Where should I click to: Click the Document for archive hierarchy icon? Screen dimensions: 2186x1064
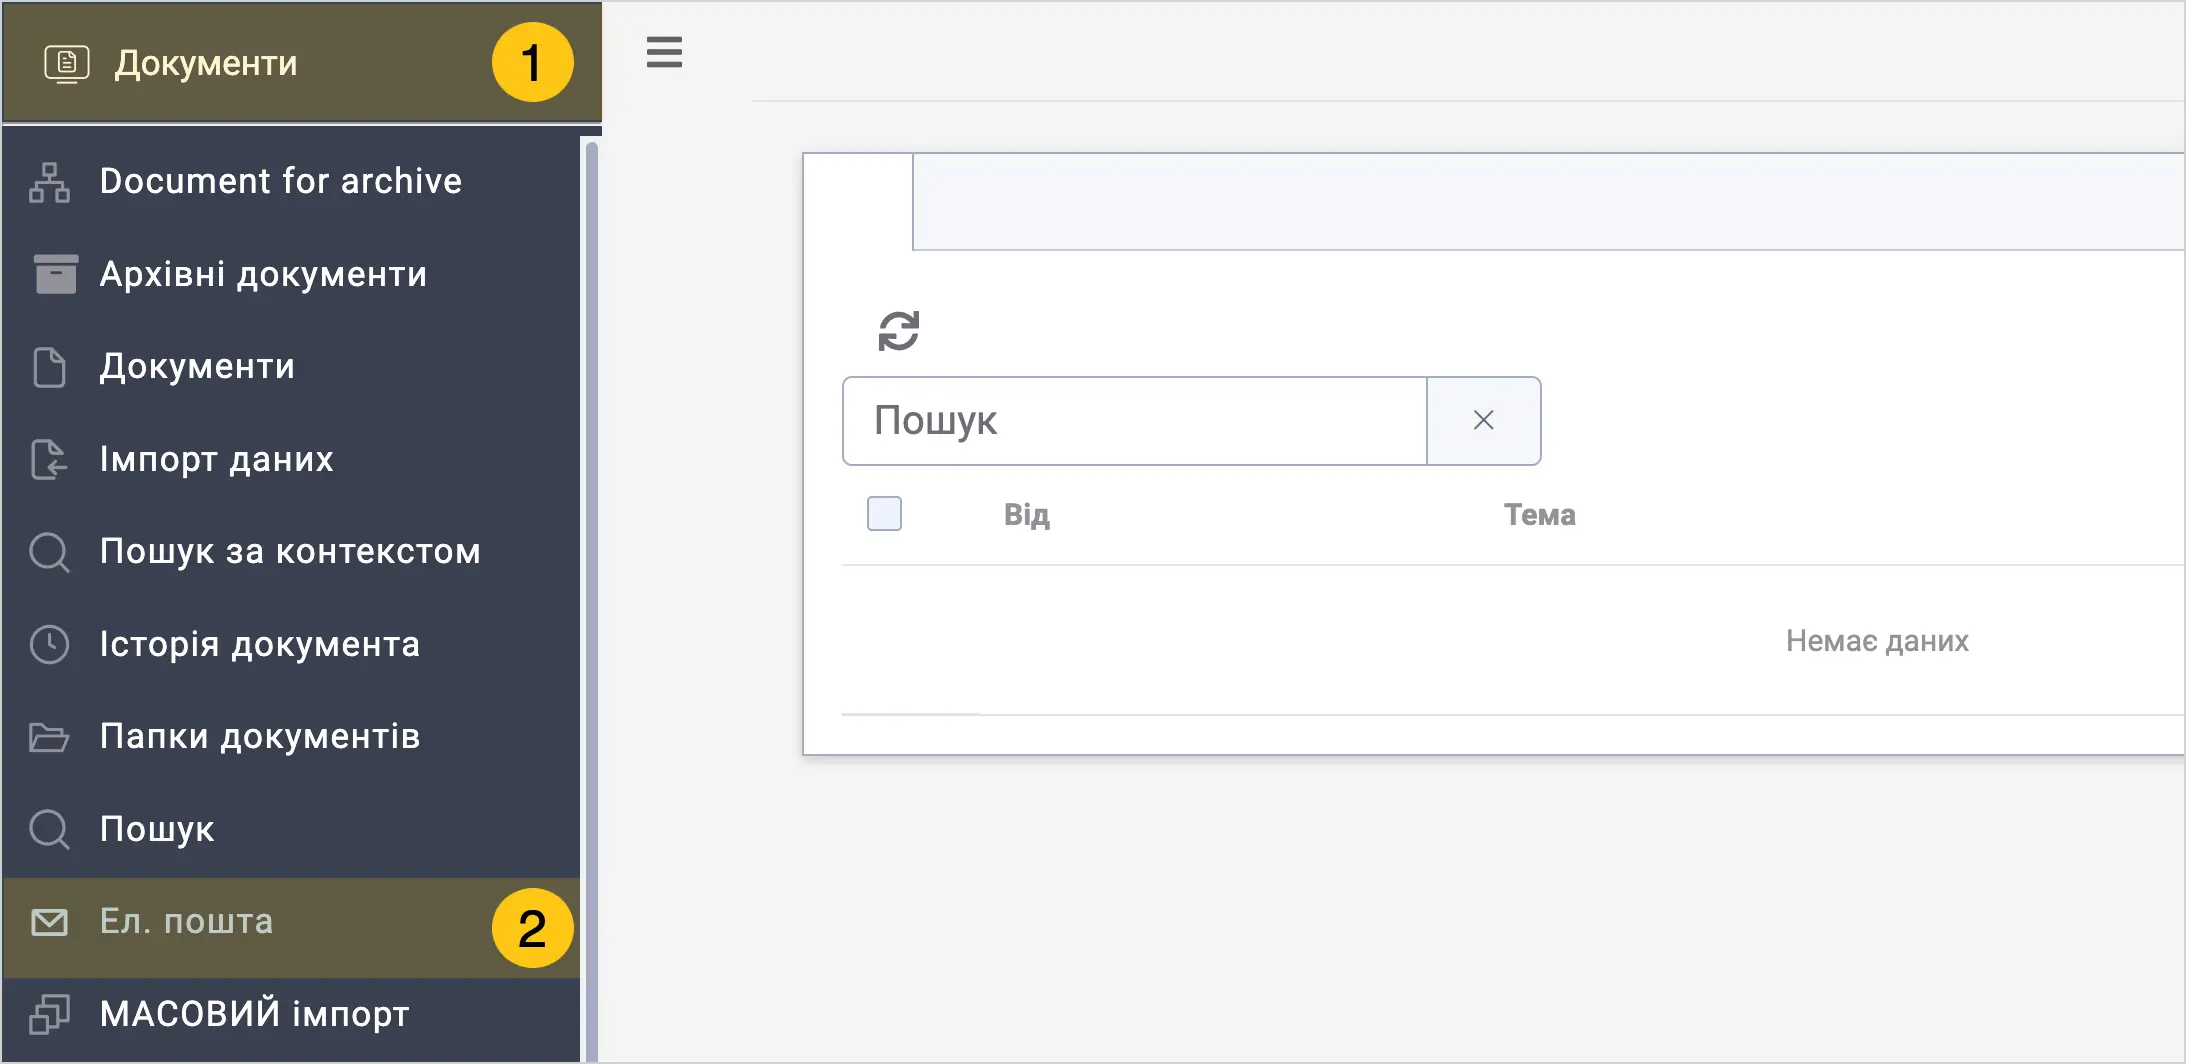50,182
